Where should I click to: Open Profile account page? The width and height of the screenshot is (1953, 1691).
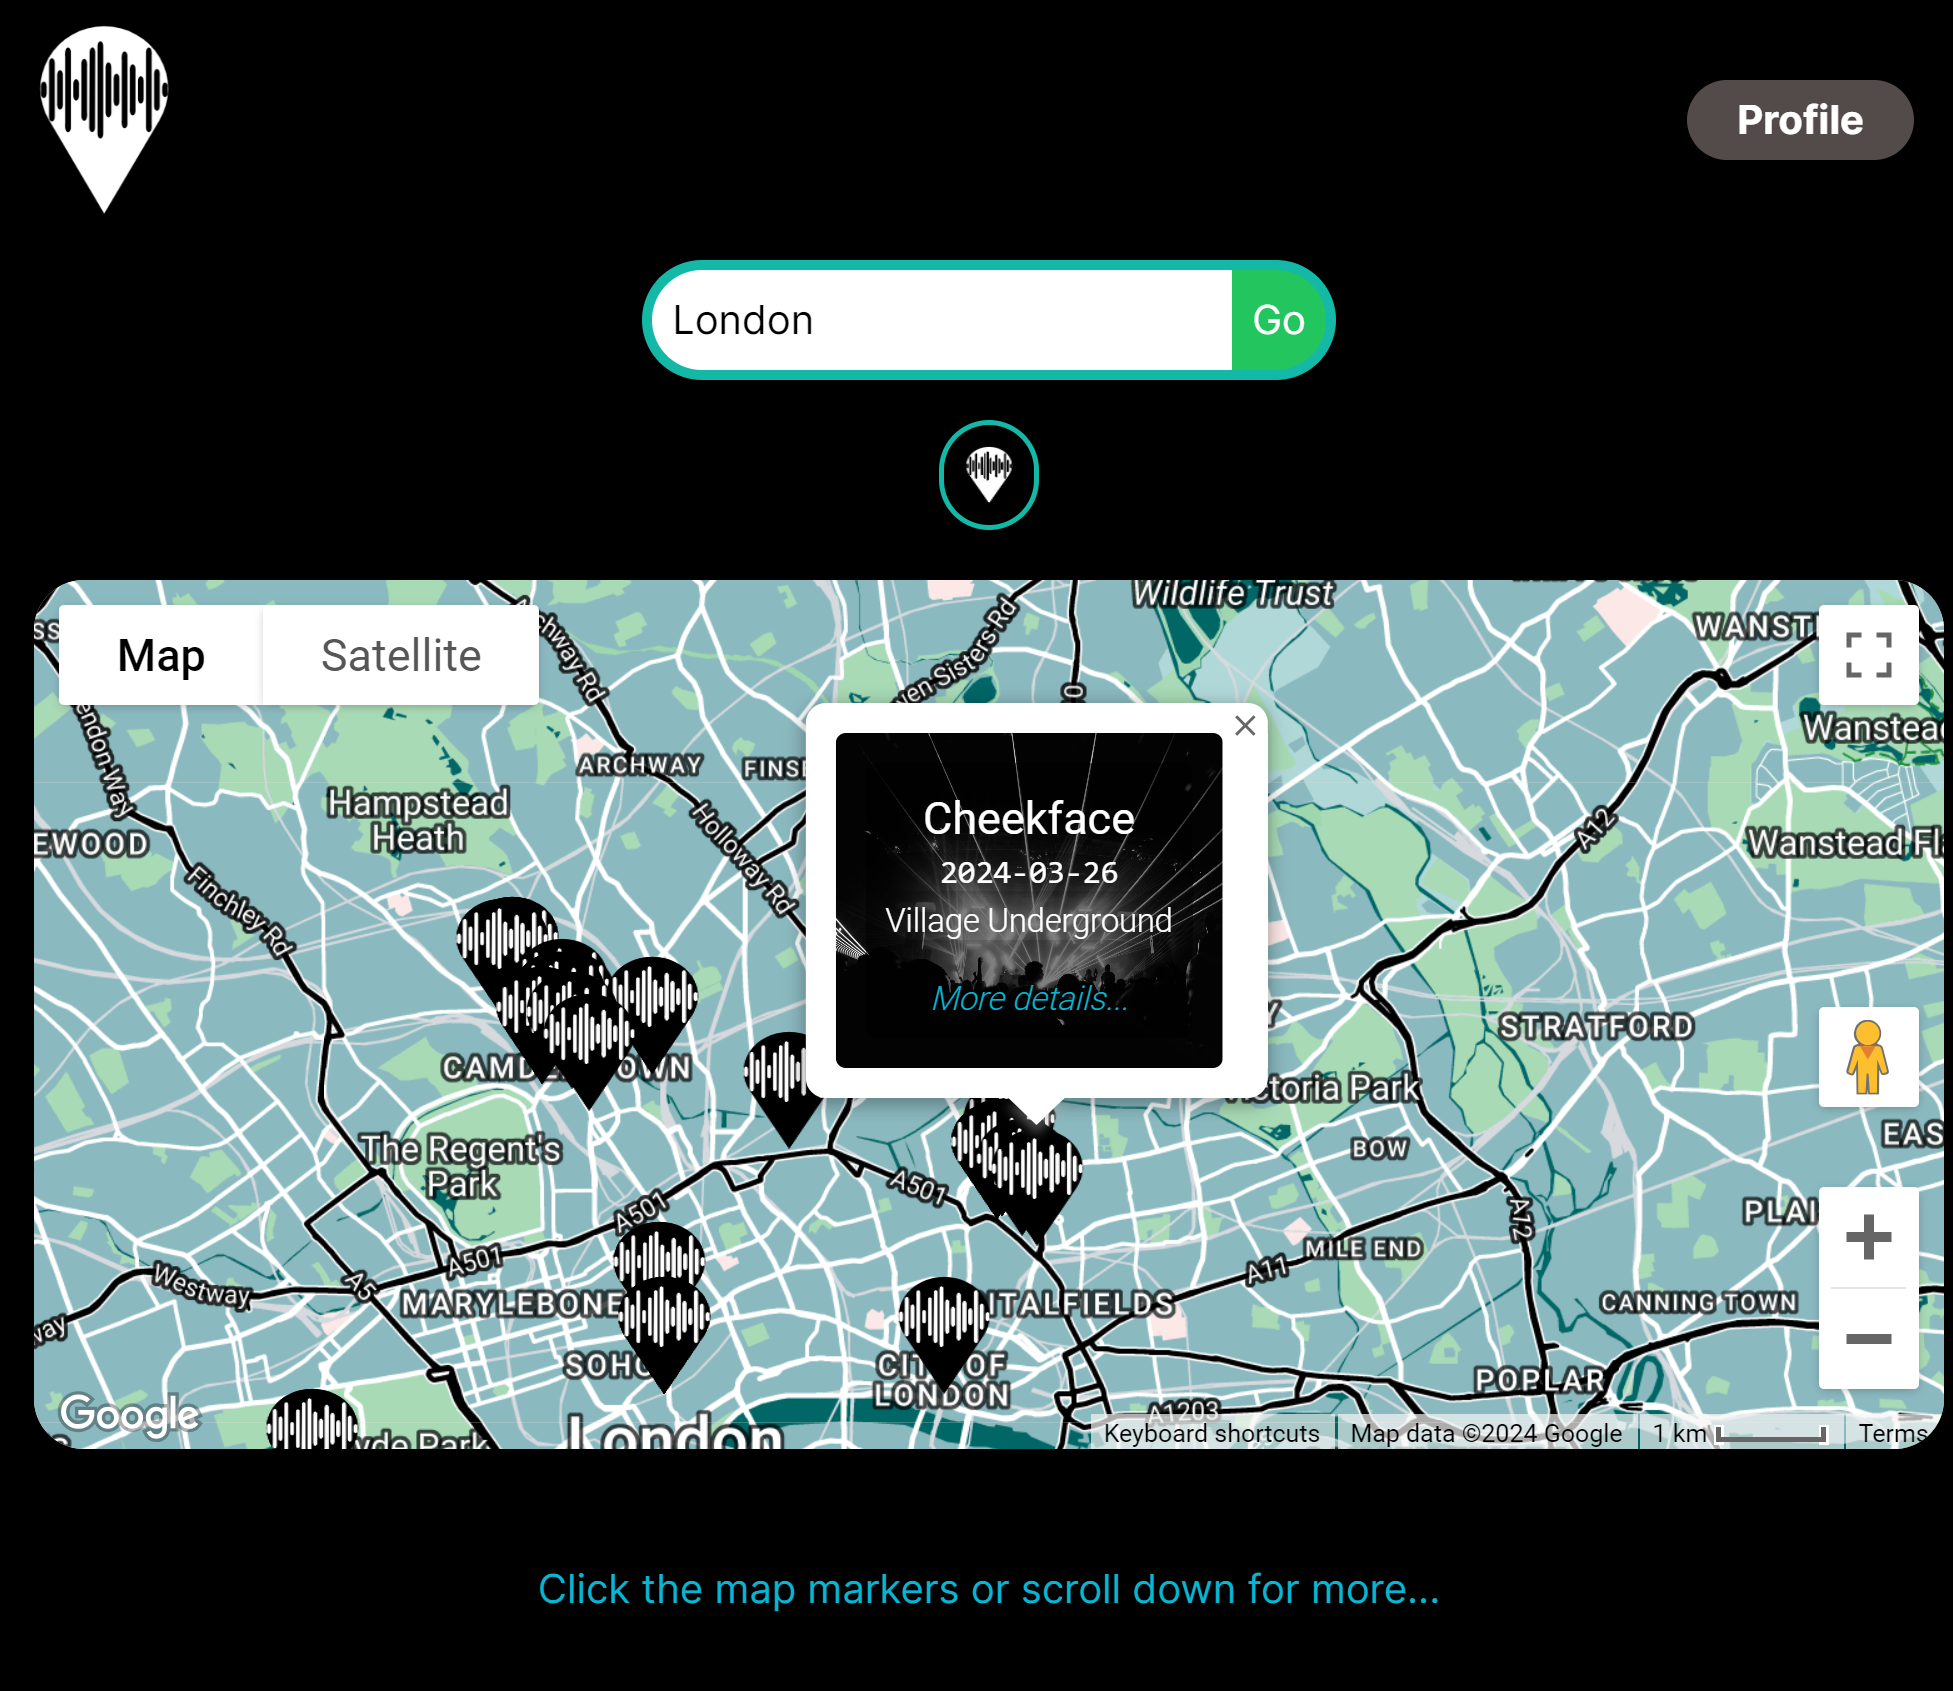(1800, 120)
